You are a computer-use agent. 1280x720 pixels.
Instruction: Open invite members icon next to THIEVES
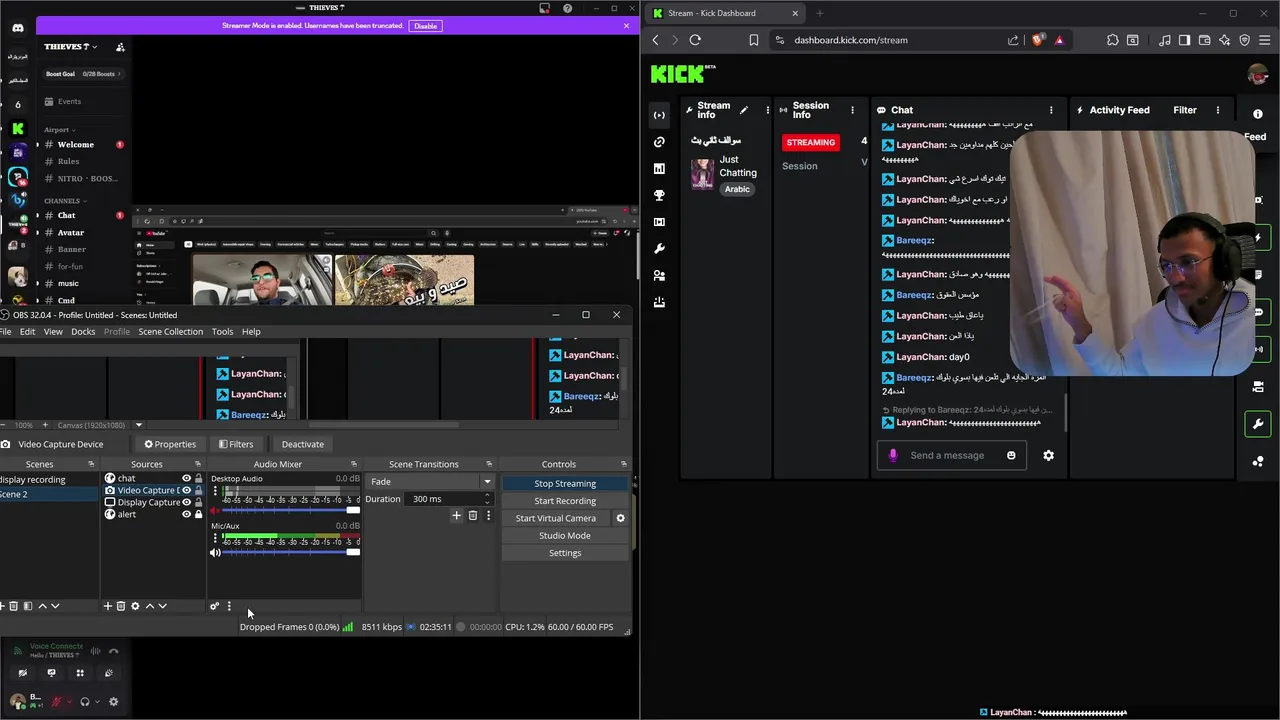[x=120, y=47]
